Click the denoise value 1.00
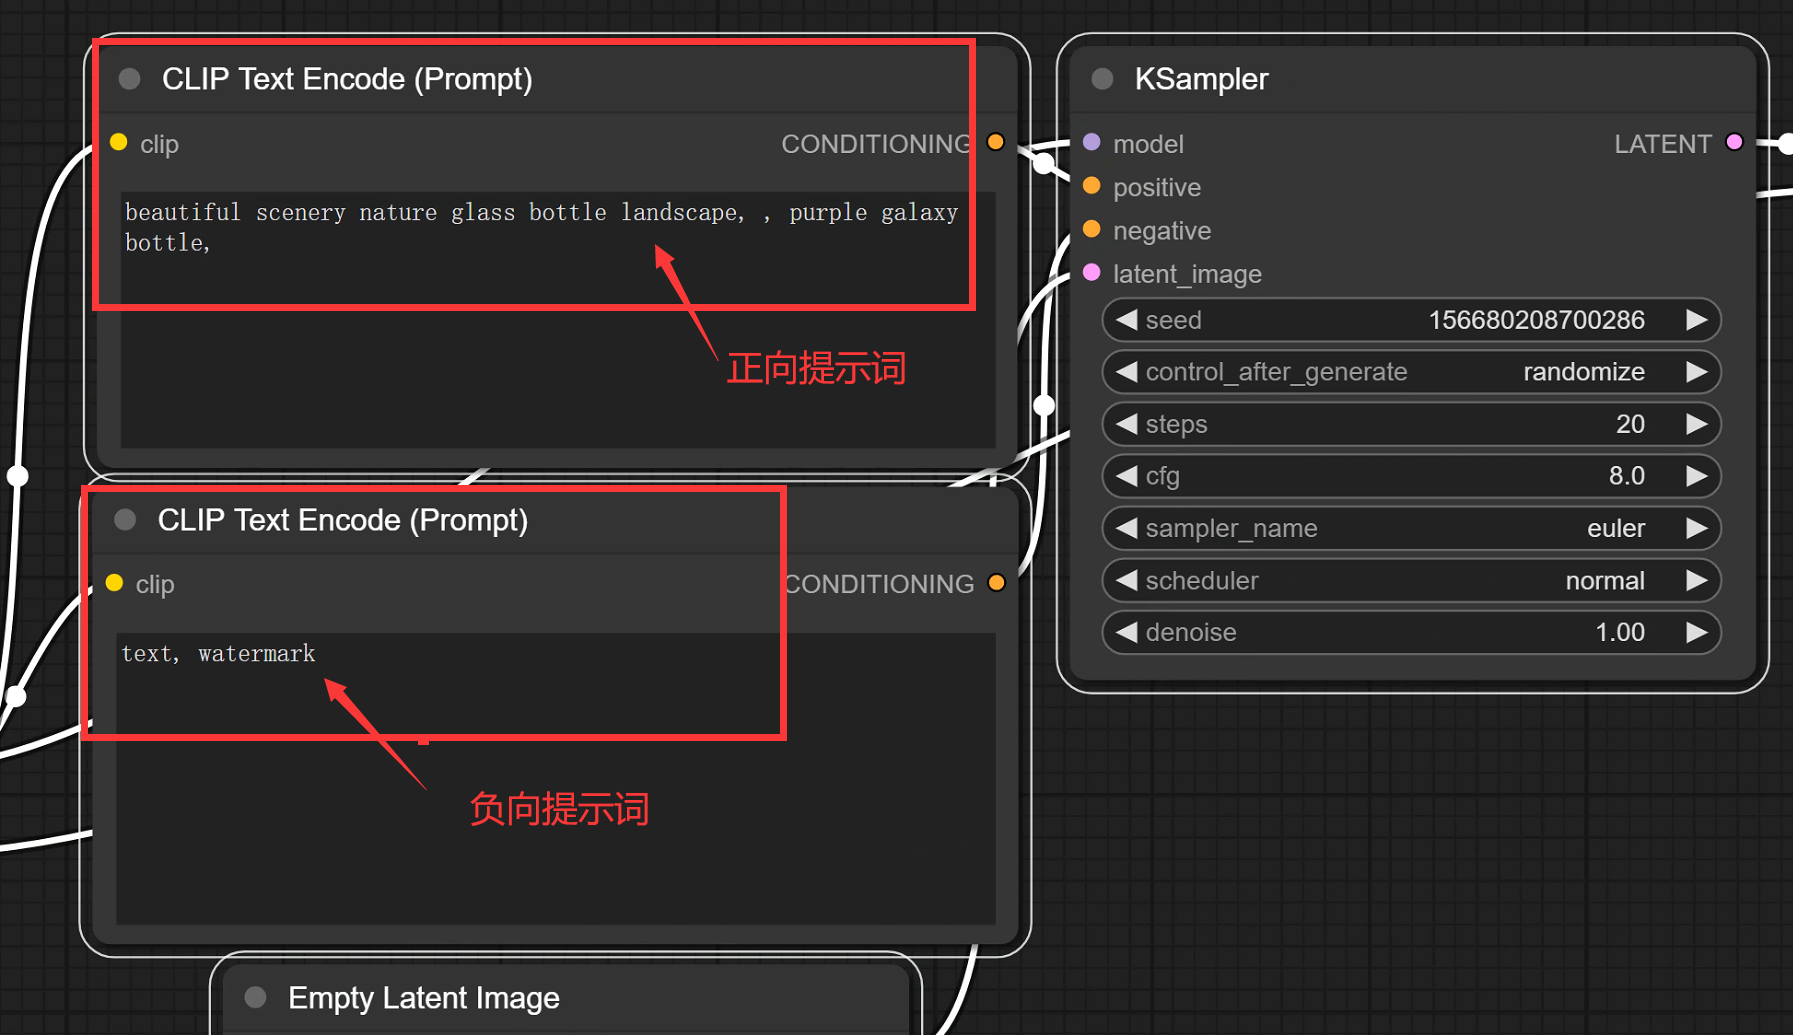The height and width of the screenshot is (1035, 1793). (x=1620, y=632)
